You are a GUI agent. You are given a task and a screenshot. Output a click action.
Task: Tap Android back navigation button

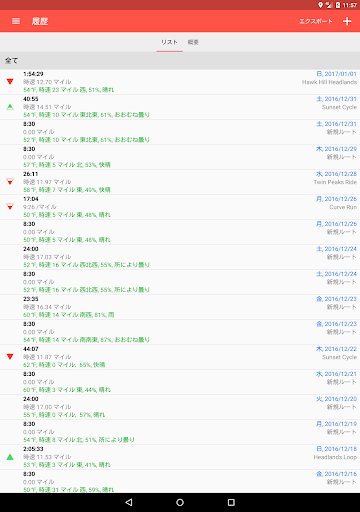click(129, 502)
